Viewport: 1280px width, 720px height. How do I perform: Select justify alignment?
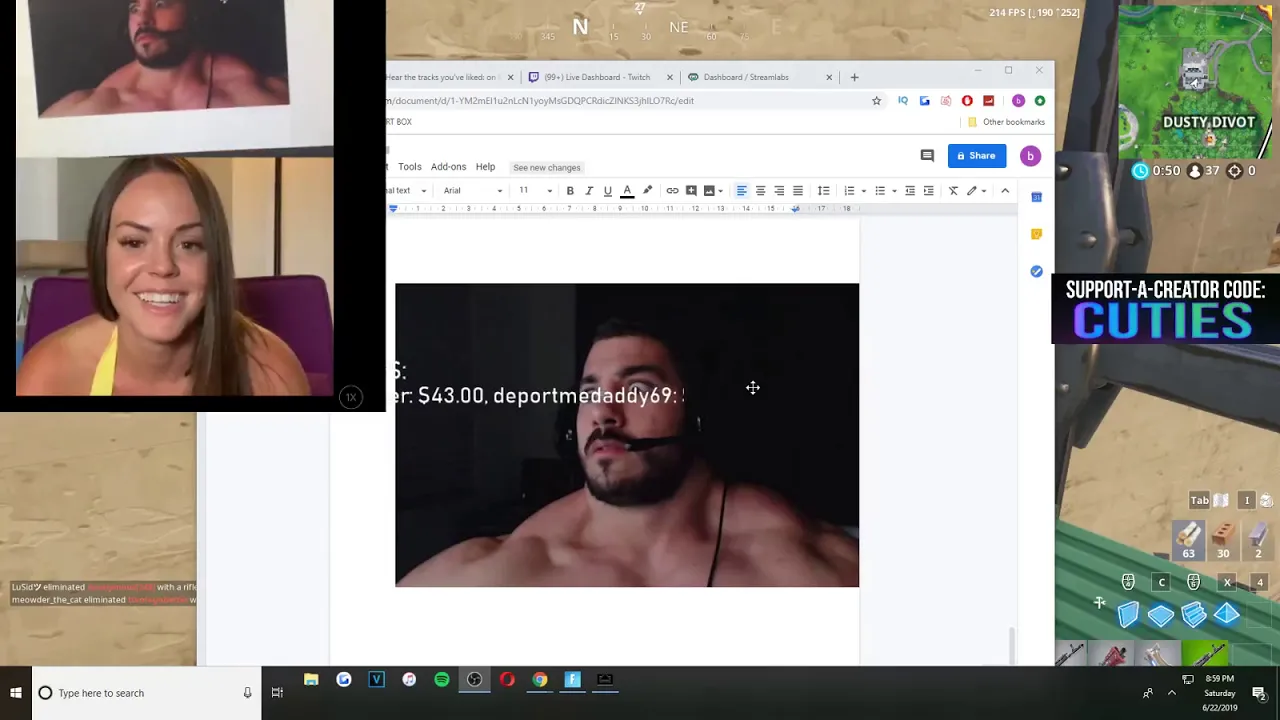pyautogui.click(x=798, y=191)
